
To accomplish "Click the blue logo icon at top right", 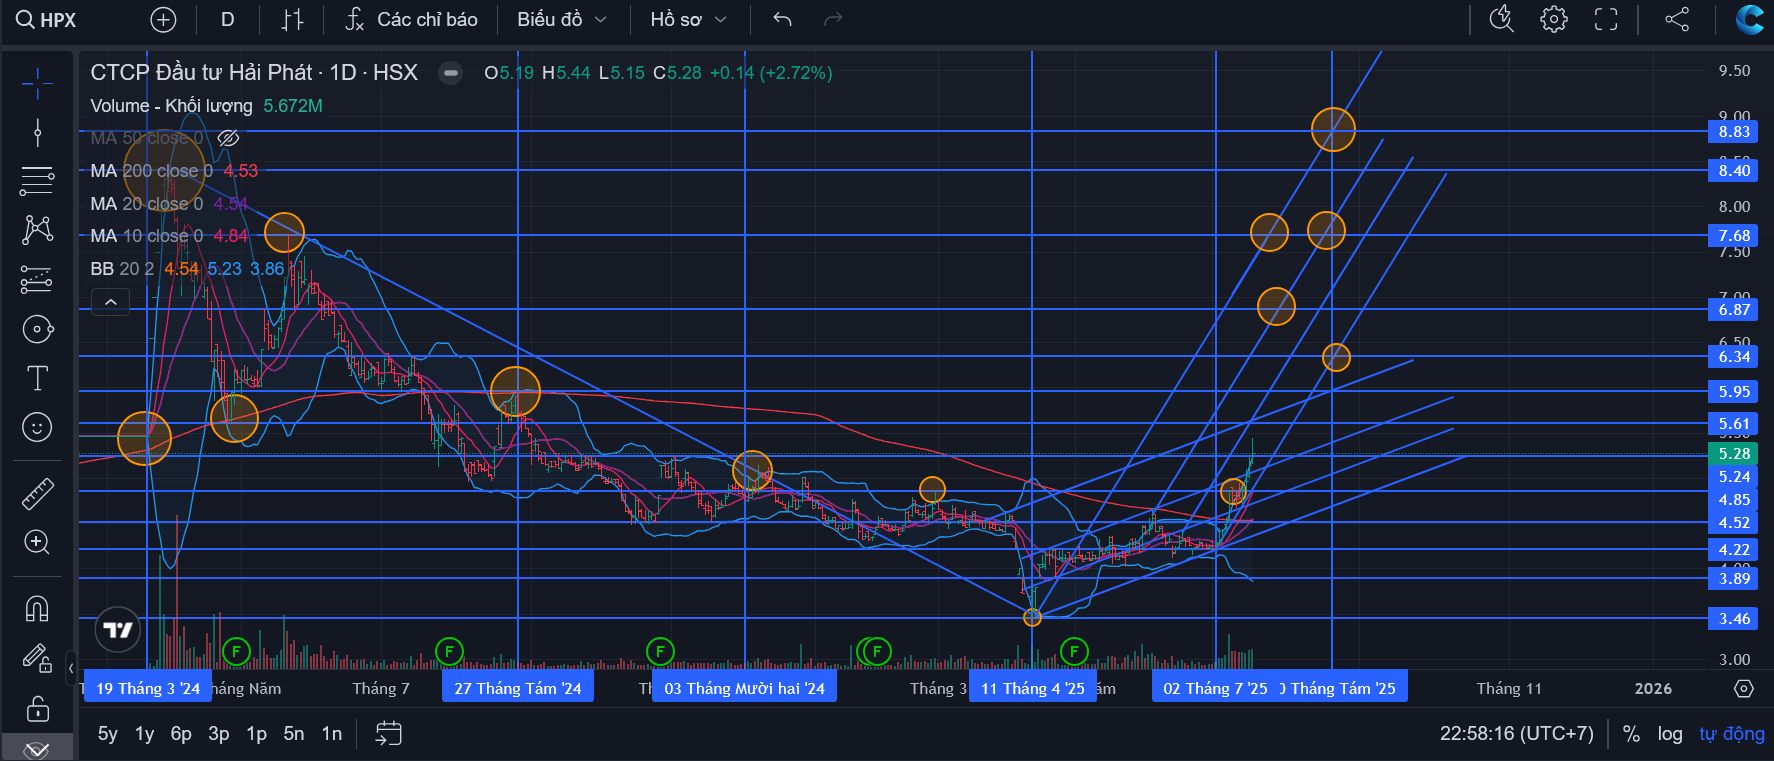I will 1750,20.
